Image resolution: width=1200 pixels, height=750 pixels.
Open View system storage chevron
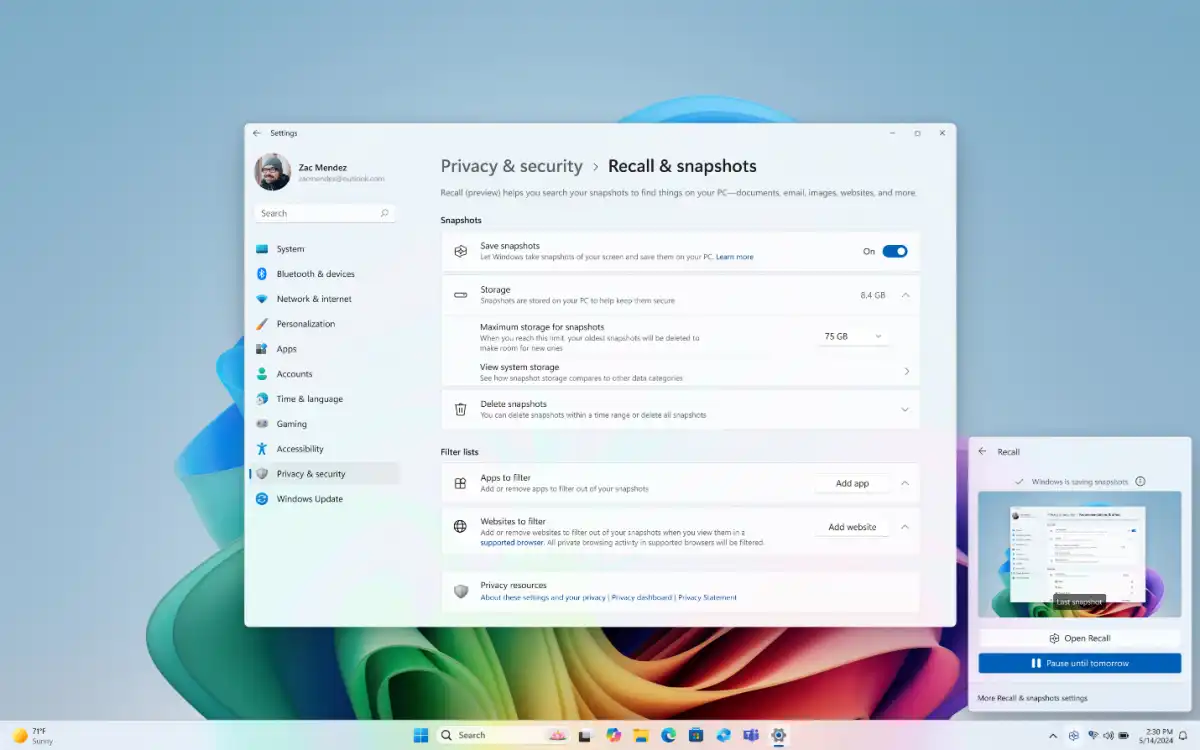click(x=907, y=371)
